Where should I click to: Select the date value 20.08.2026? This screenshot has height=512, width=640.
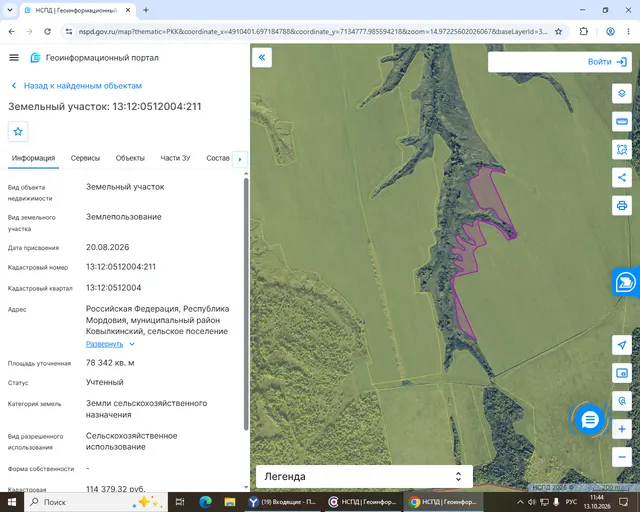coord(107,247)
